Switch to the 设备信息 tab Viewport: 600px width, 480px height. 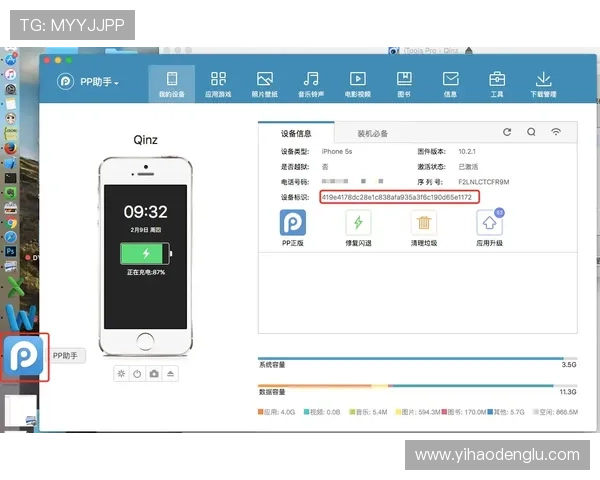[x=296, y=133]
